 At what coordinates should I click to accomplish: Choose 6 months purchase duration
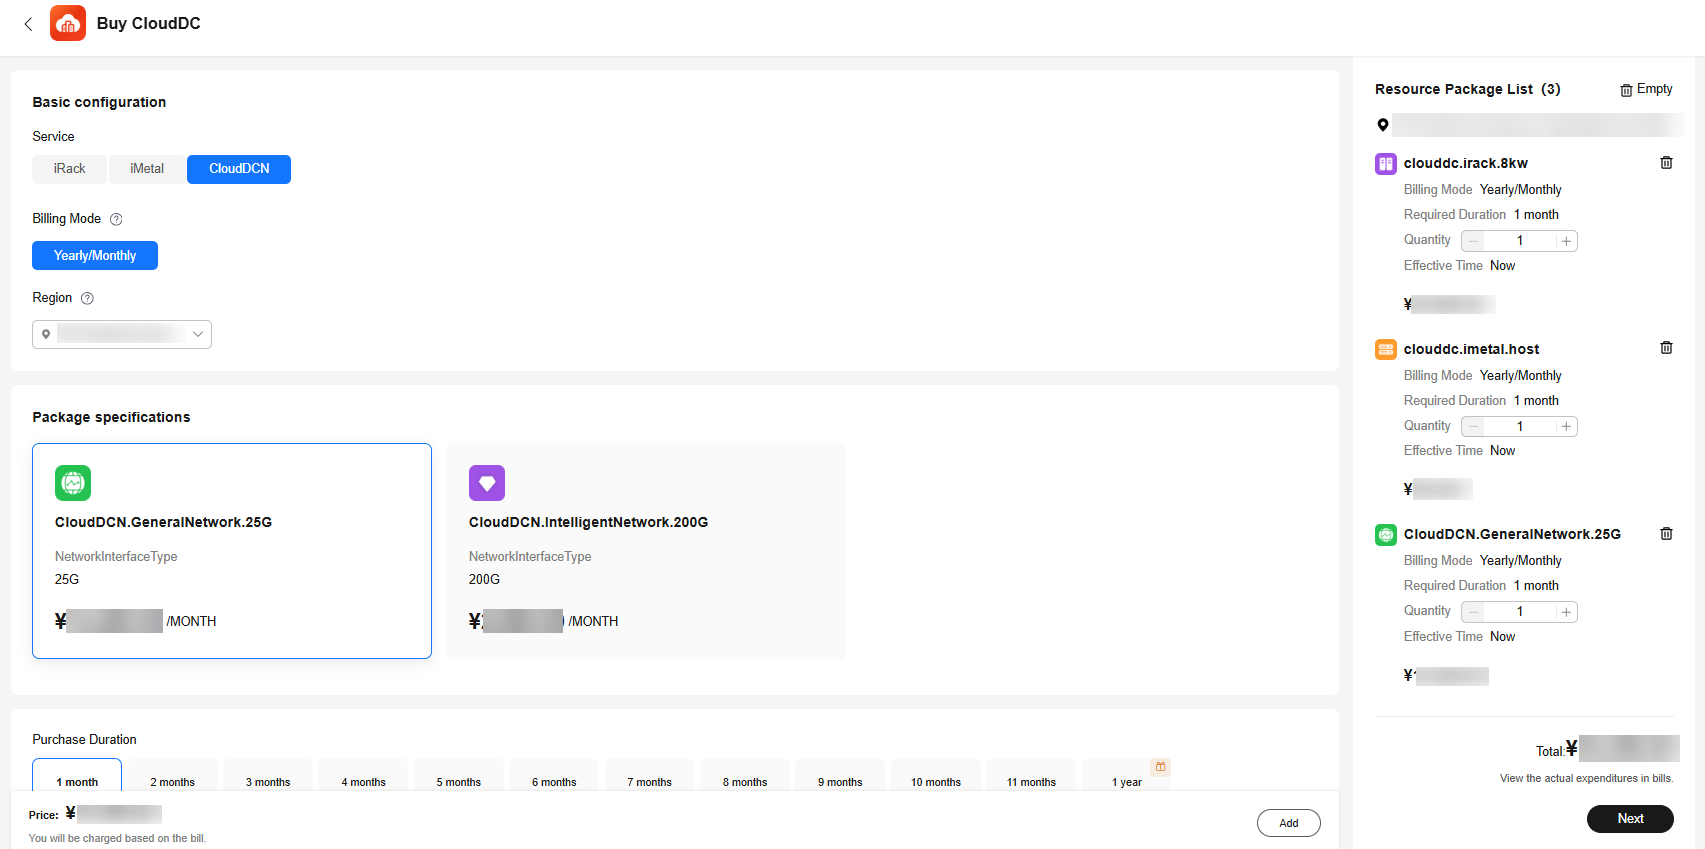[x=554, y=776]
